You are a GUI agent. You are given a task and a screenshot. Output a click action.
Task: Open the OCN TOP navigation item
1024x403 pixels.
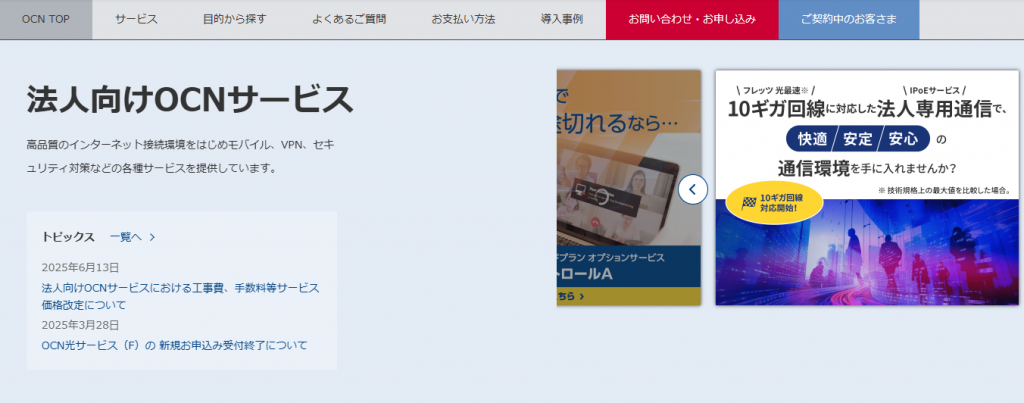(x=46, y=19)
